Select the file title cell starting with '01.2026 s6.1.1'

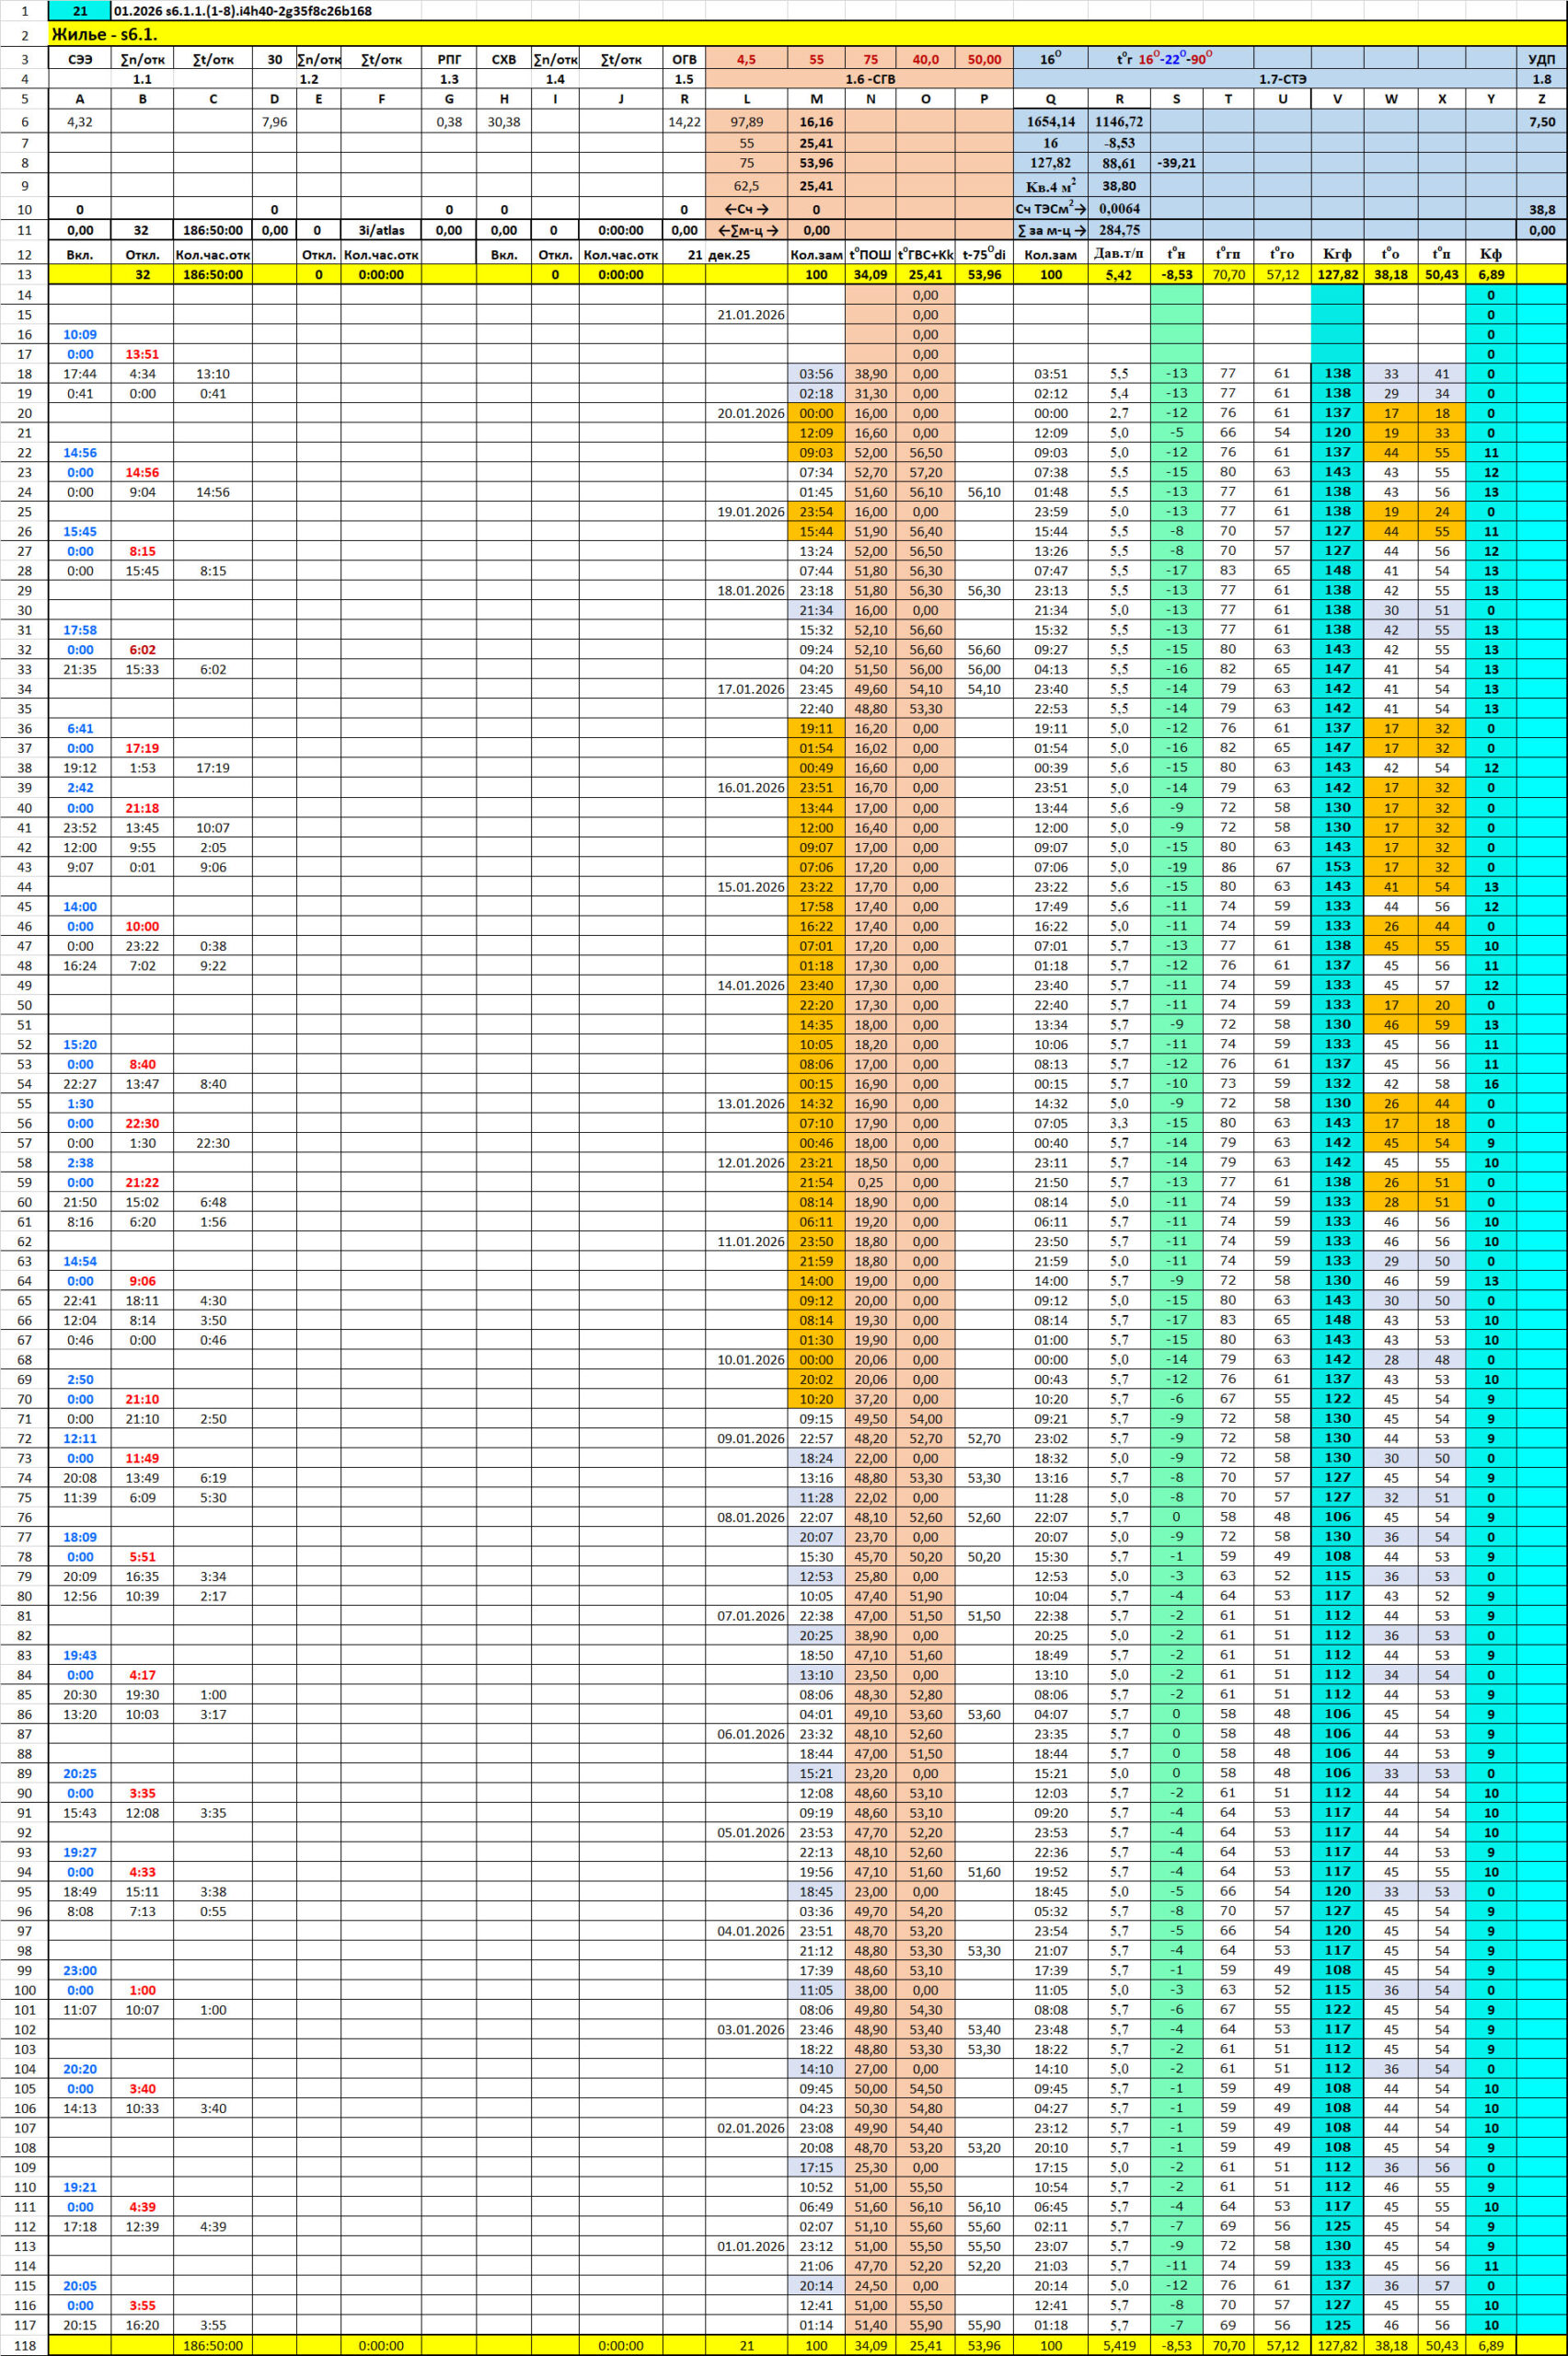tap(243, 11)
